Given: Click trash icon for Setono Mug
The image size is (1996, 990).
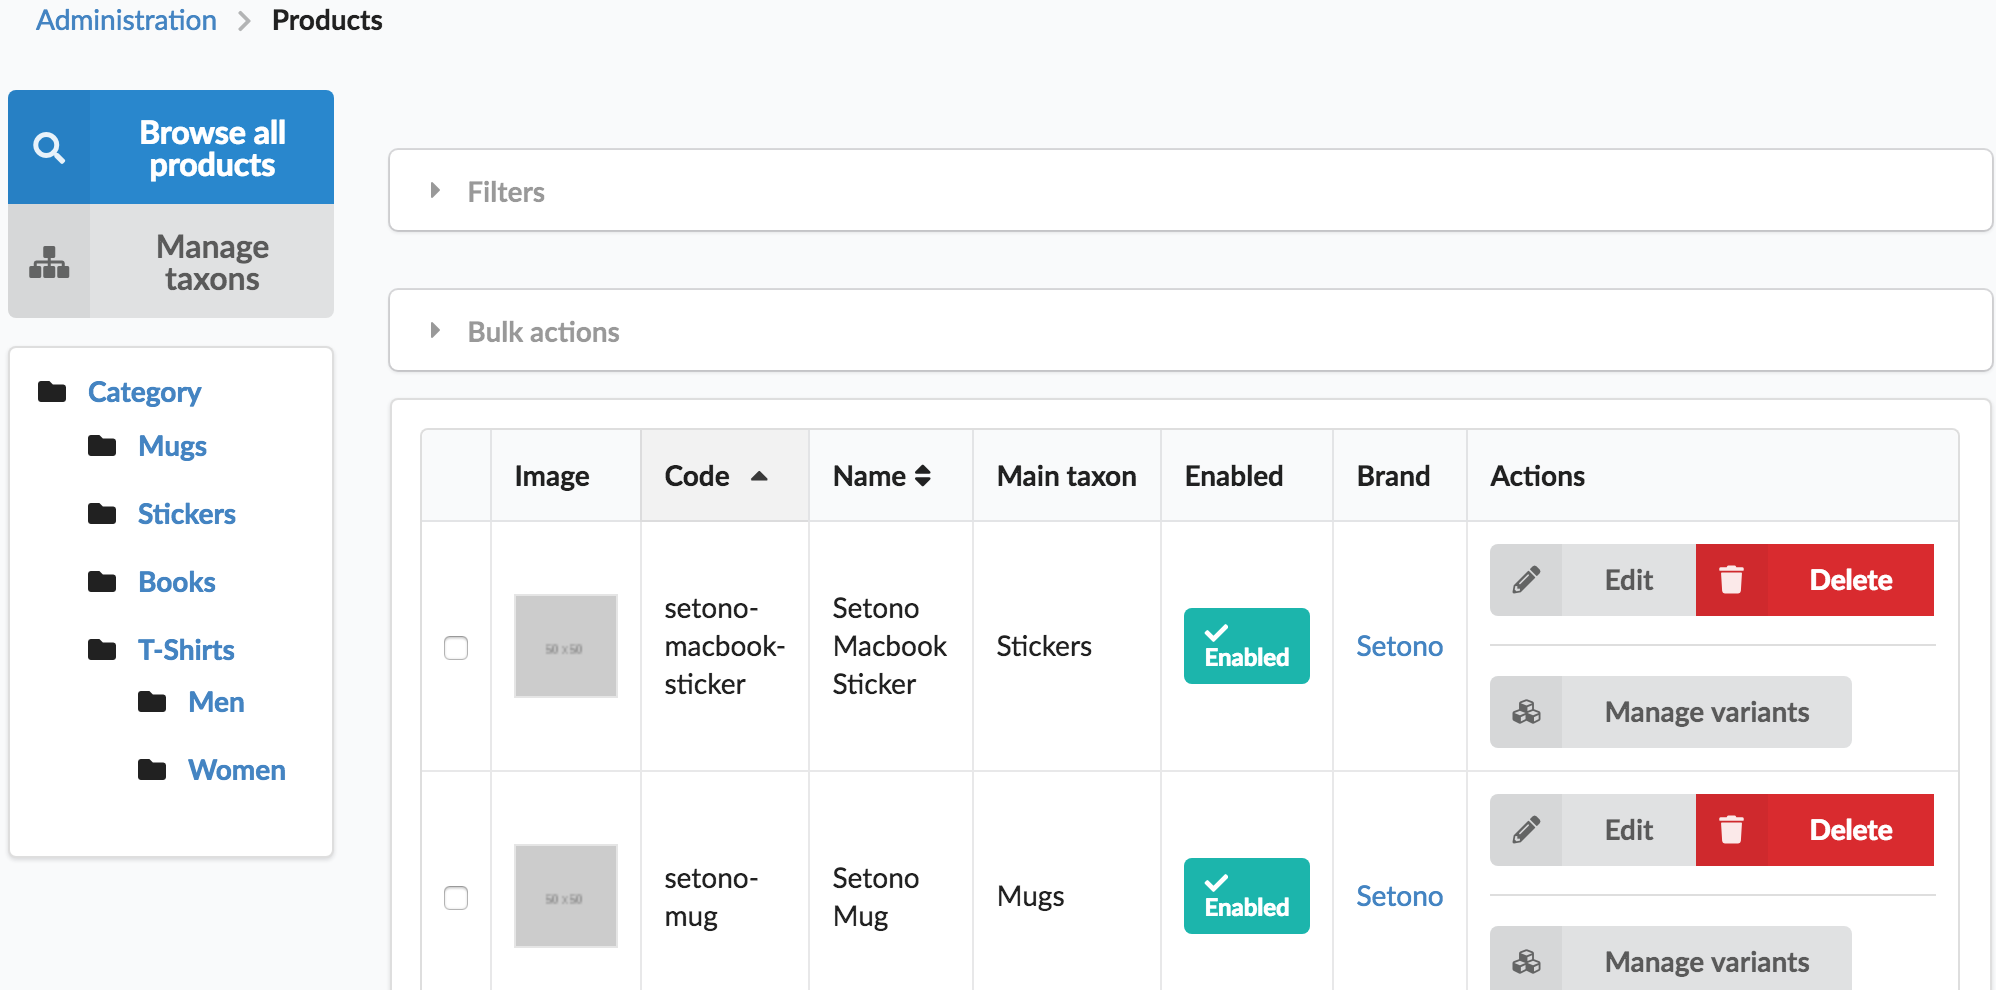Looking at the screenshot, I should 1731,830.
